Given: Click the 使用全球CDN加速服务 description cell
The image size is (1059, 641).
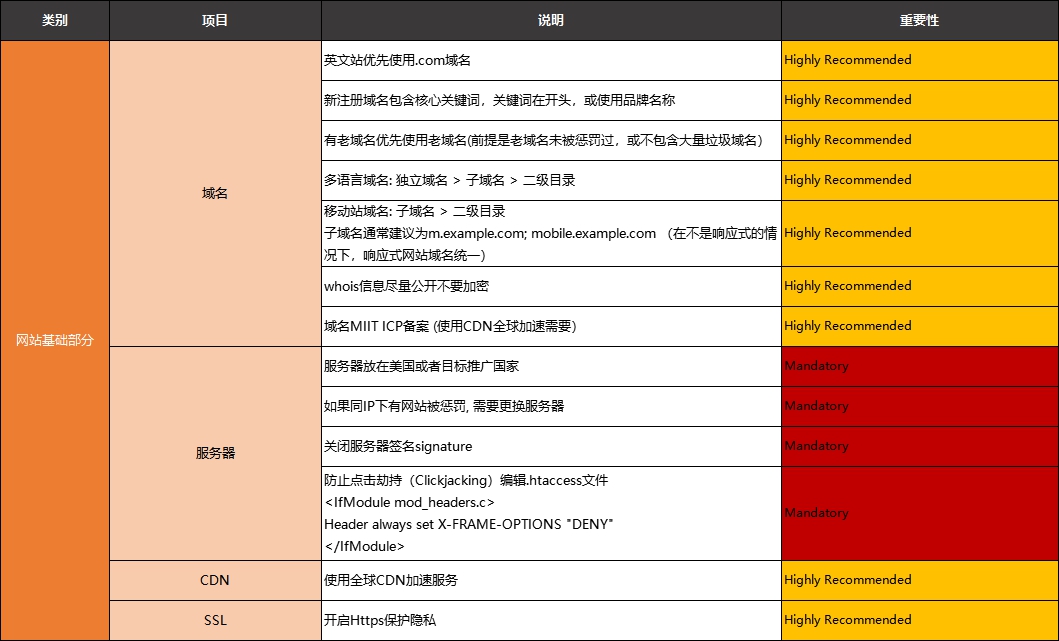Looking at the screenshot, I should coord(551,580).
